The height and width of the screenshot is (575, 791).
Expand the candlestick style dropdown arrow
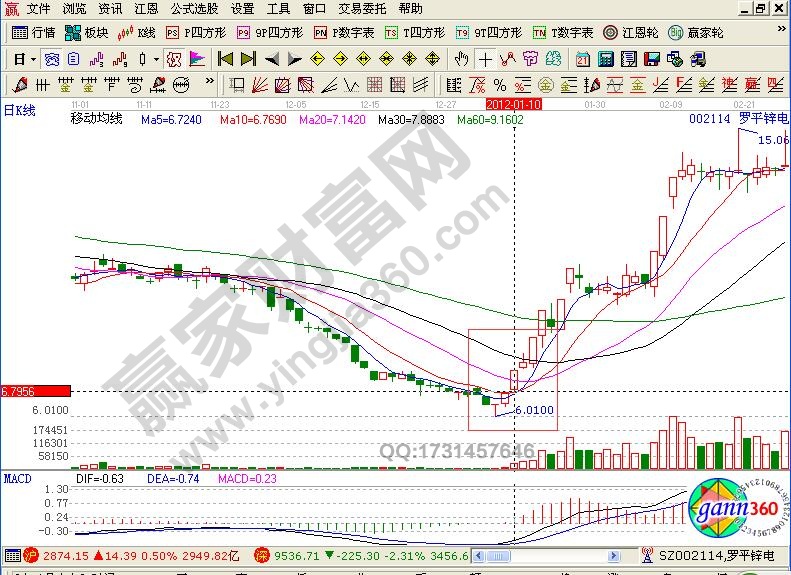point(157,57)
